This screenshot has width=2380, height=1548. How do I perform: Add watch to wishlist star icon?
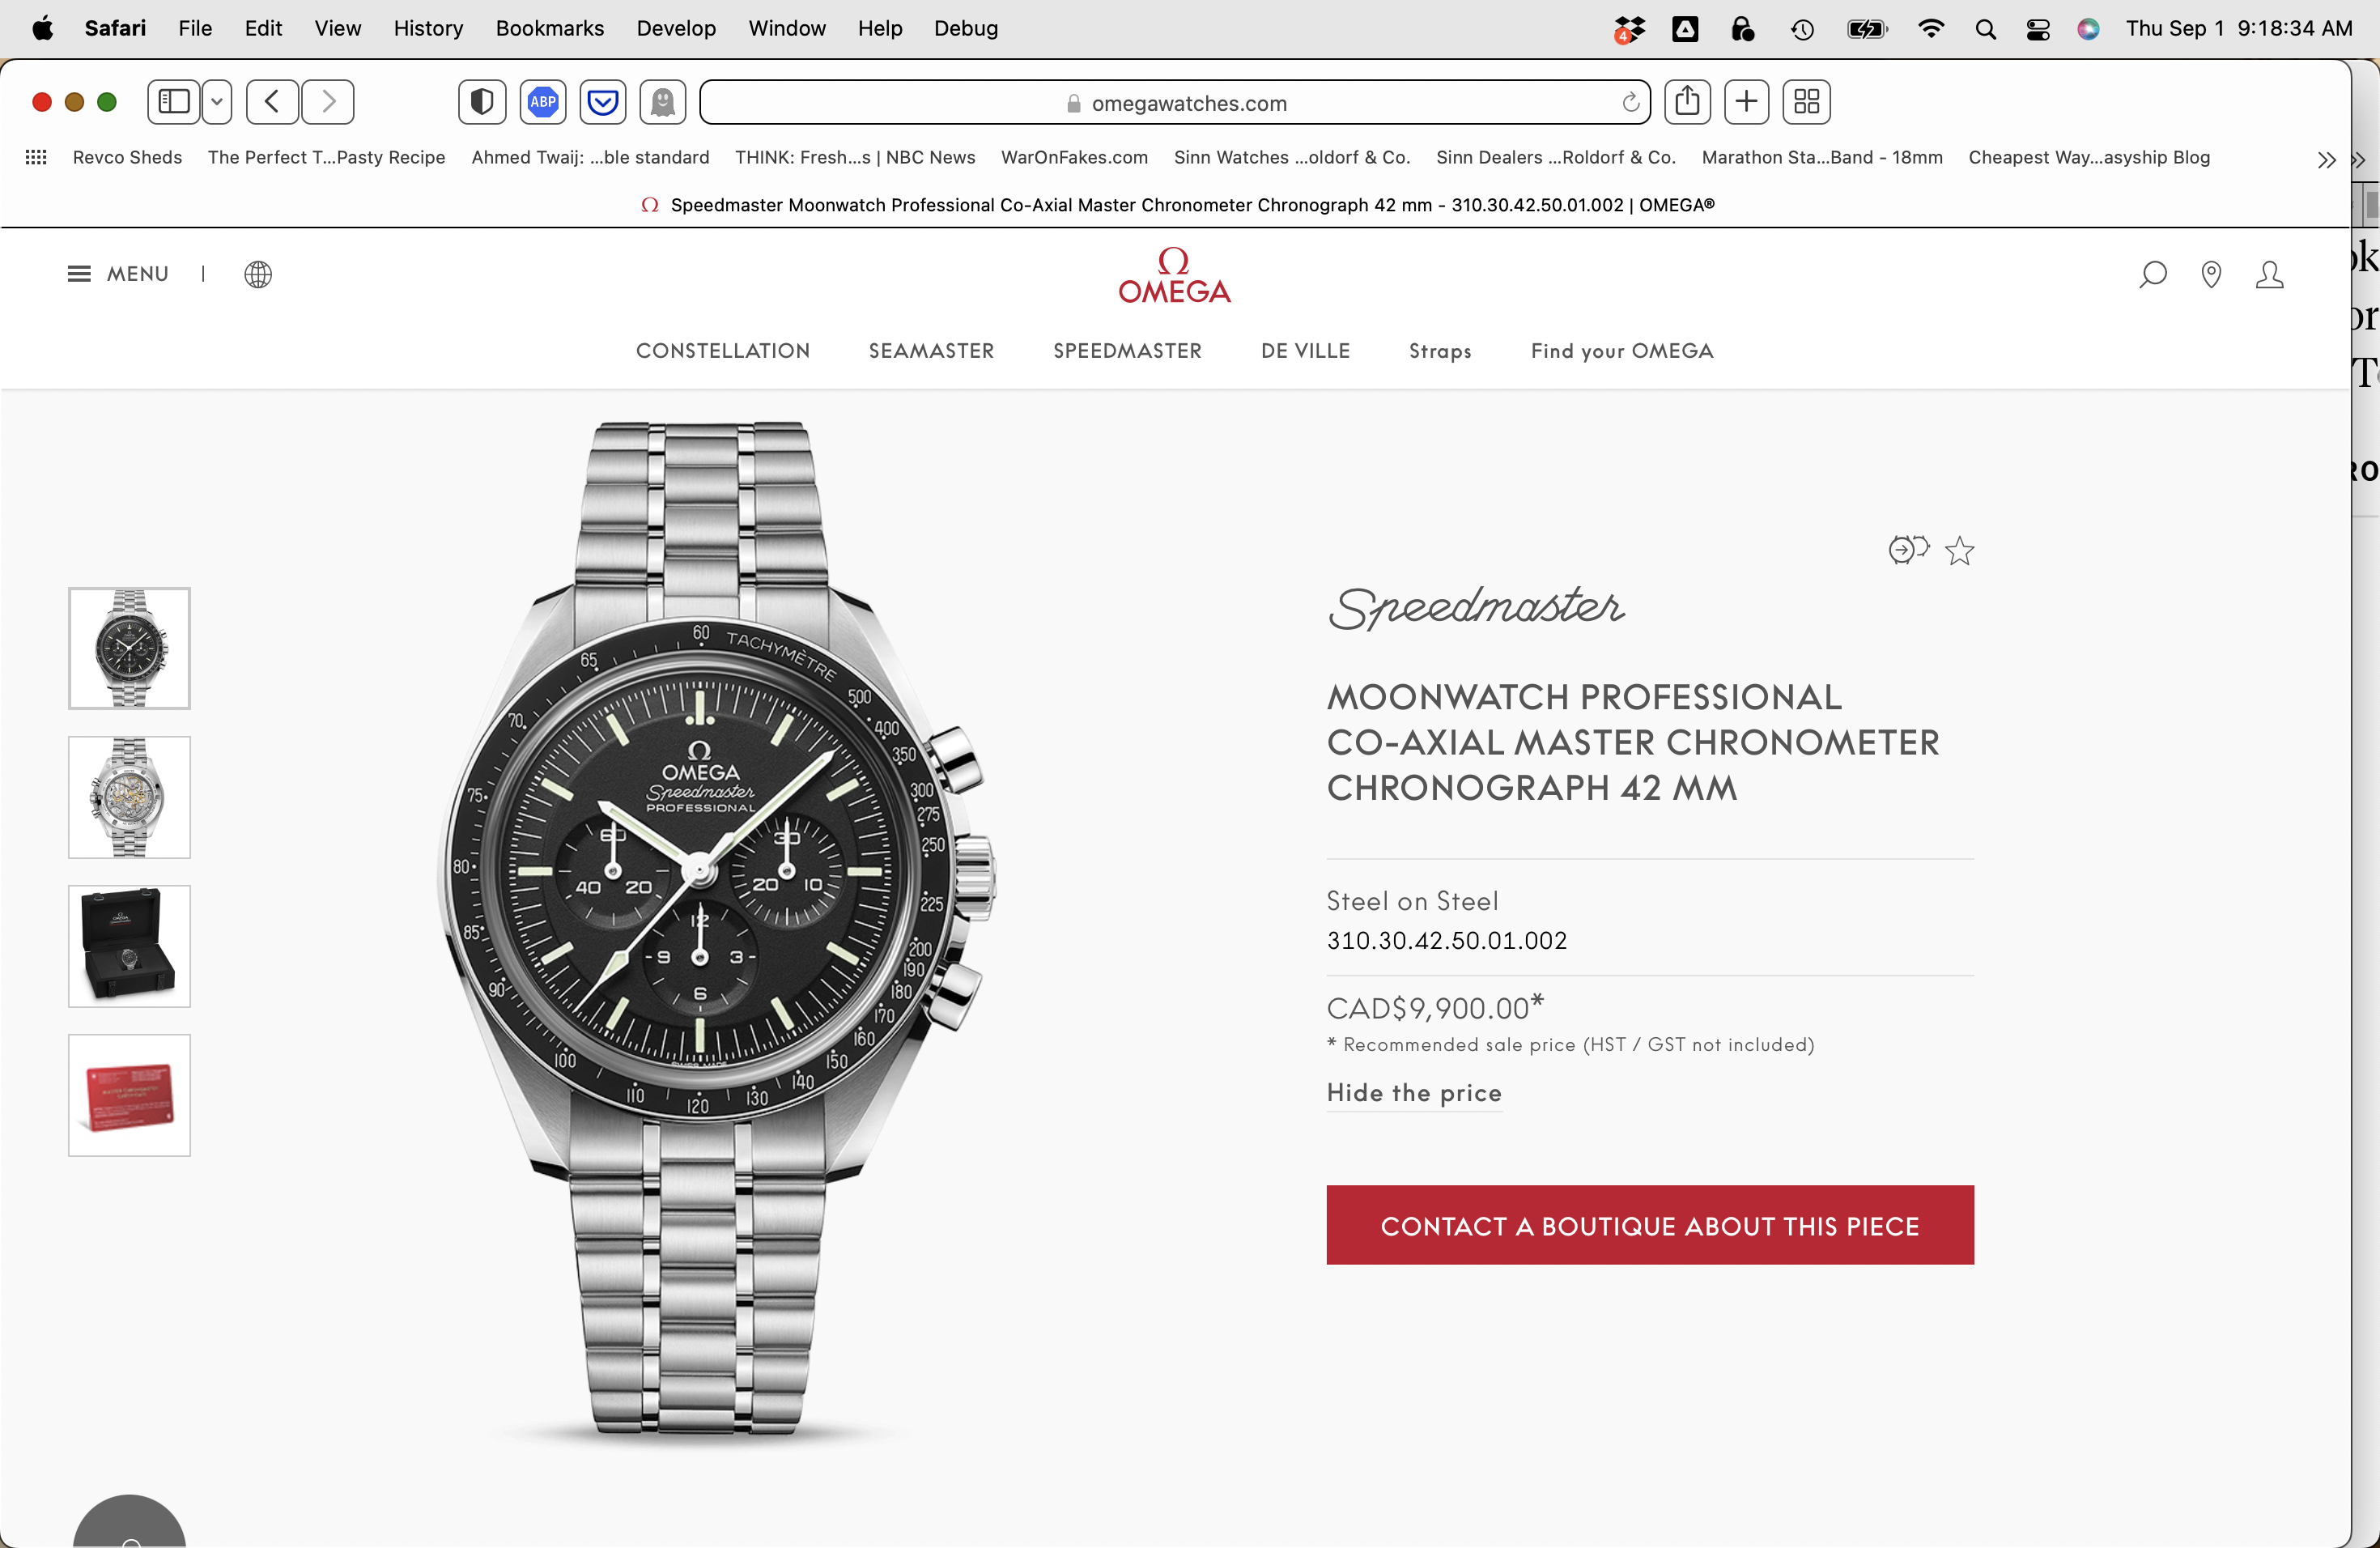click(1959, 550)
